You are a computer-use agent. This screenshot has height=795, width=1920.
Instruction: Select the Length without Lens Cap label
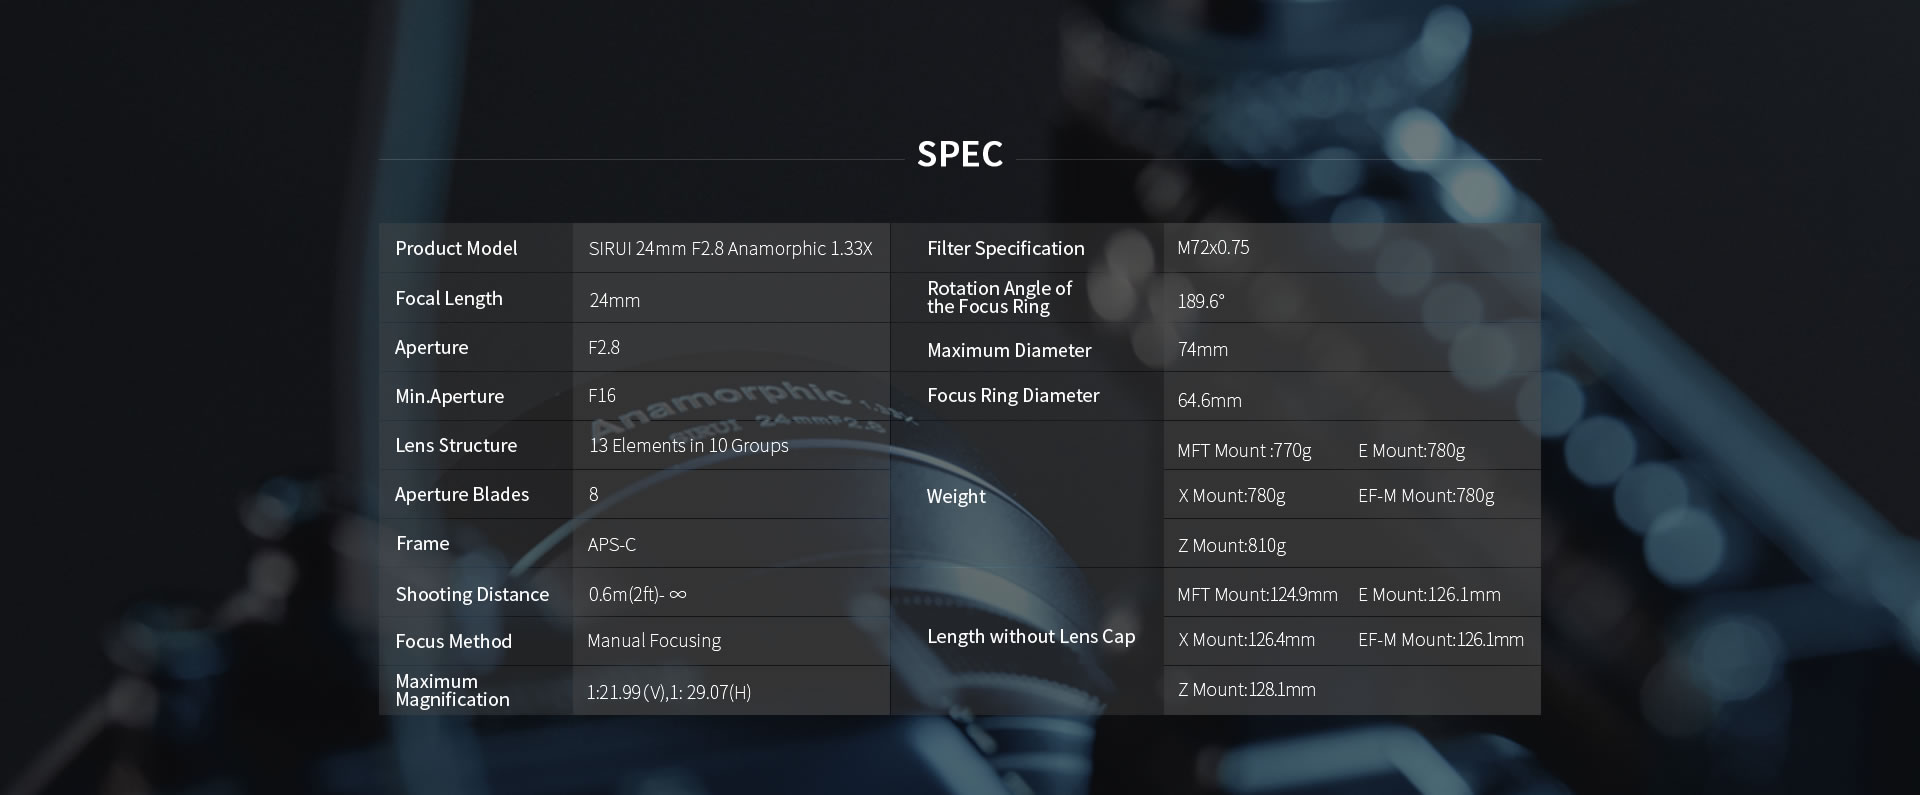(x=1031, y=636)
